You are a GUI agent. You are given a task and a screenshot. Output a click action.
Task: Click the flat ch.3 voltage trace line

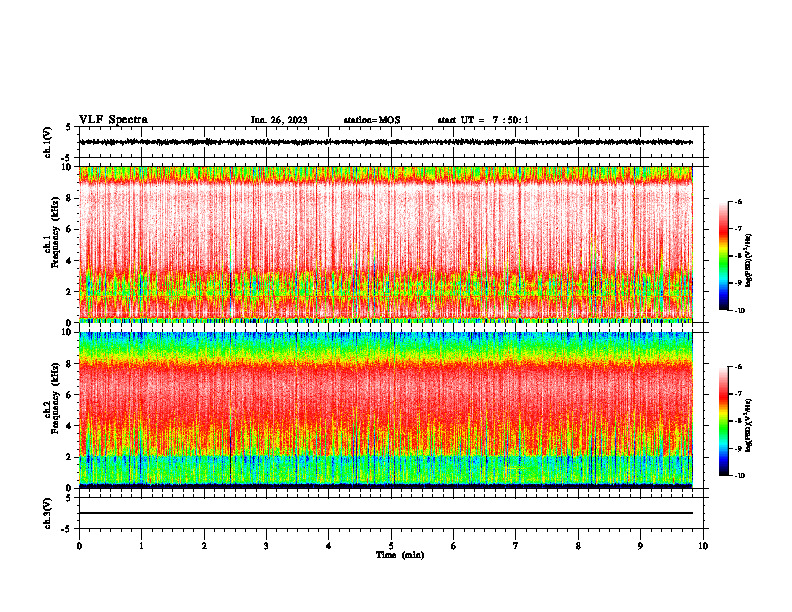click(386, 513)
